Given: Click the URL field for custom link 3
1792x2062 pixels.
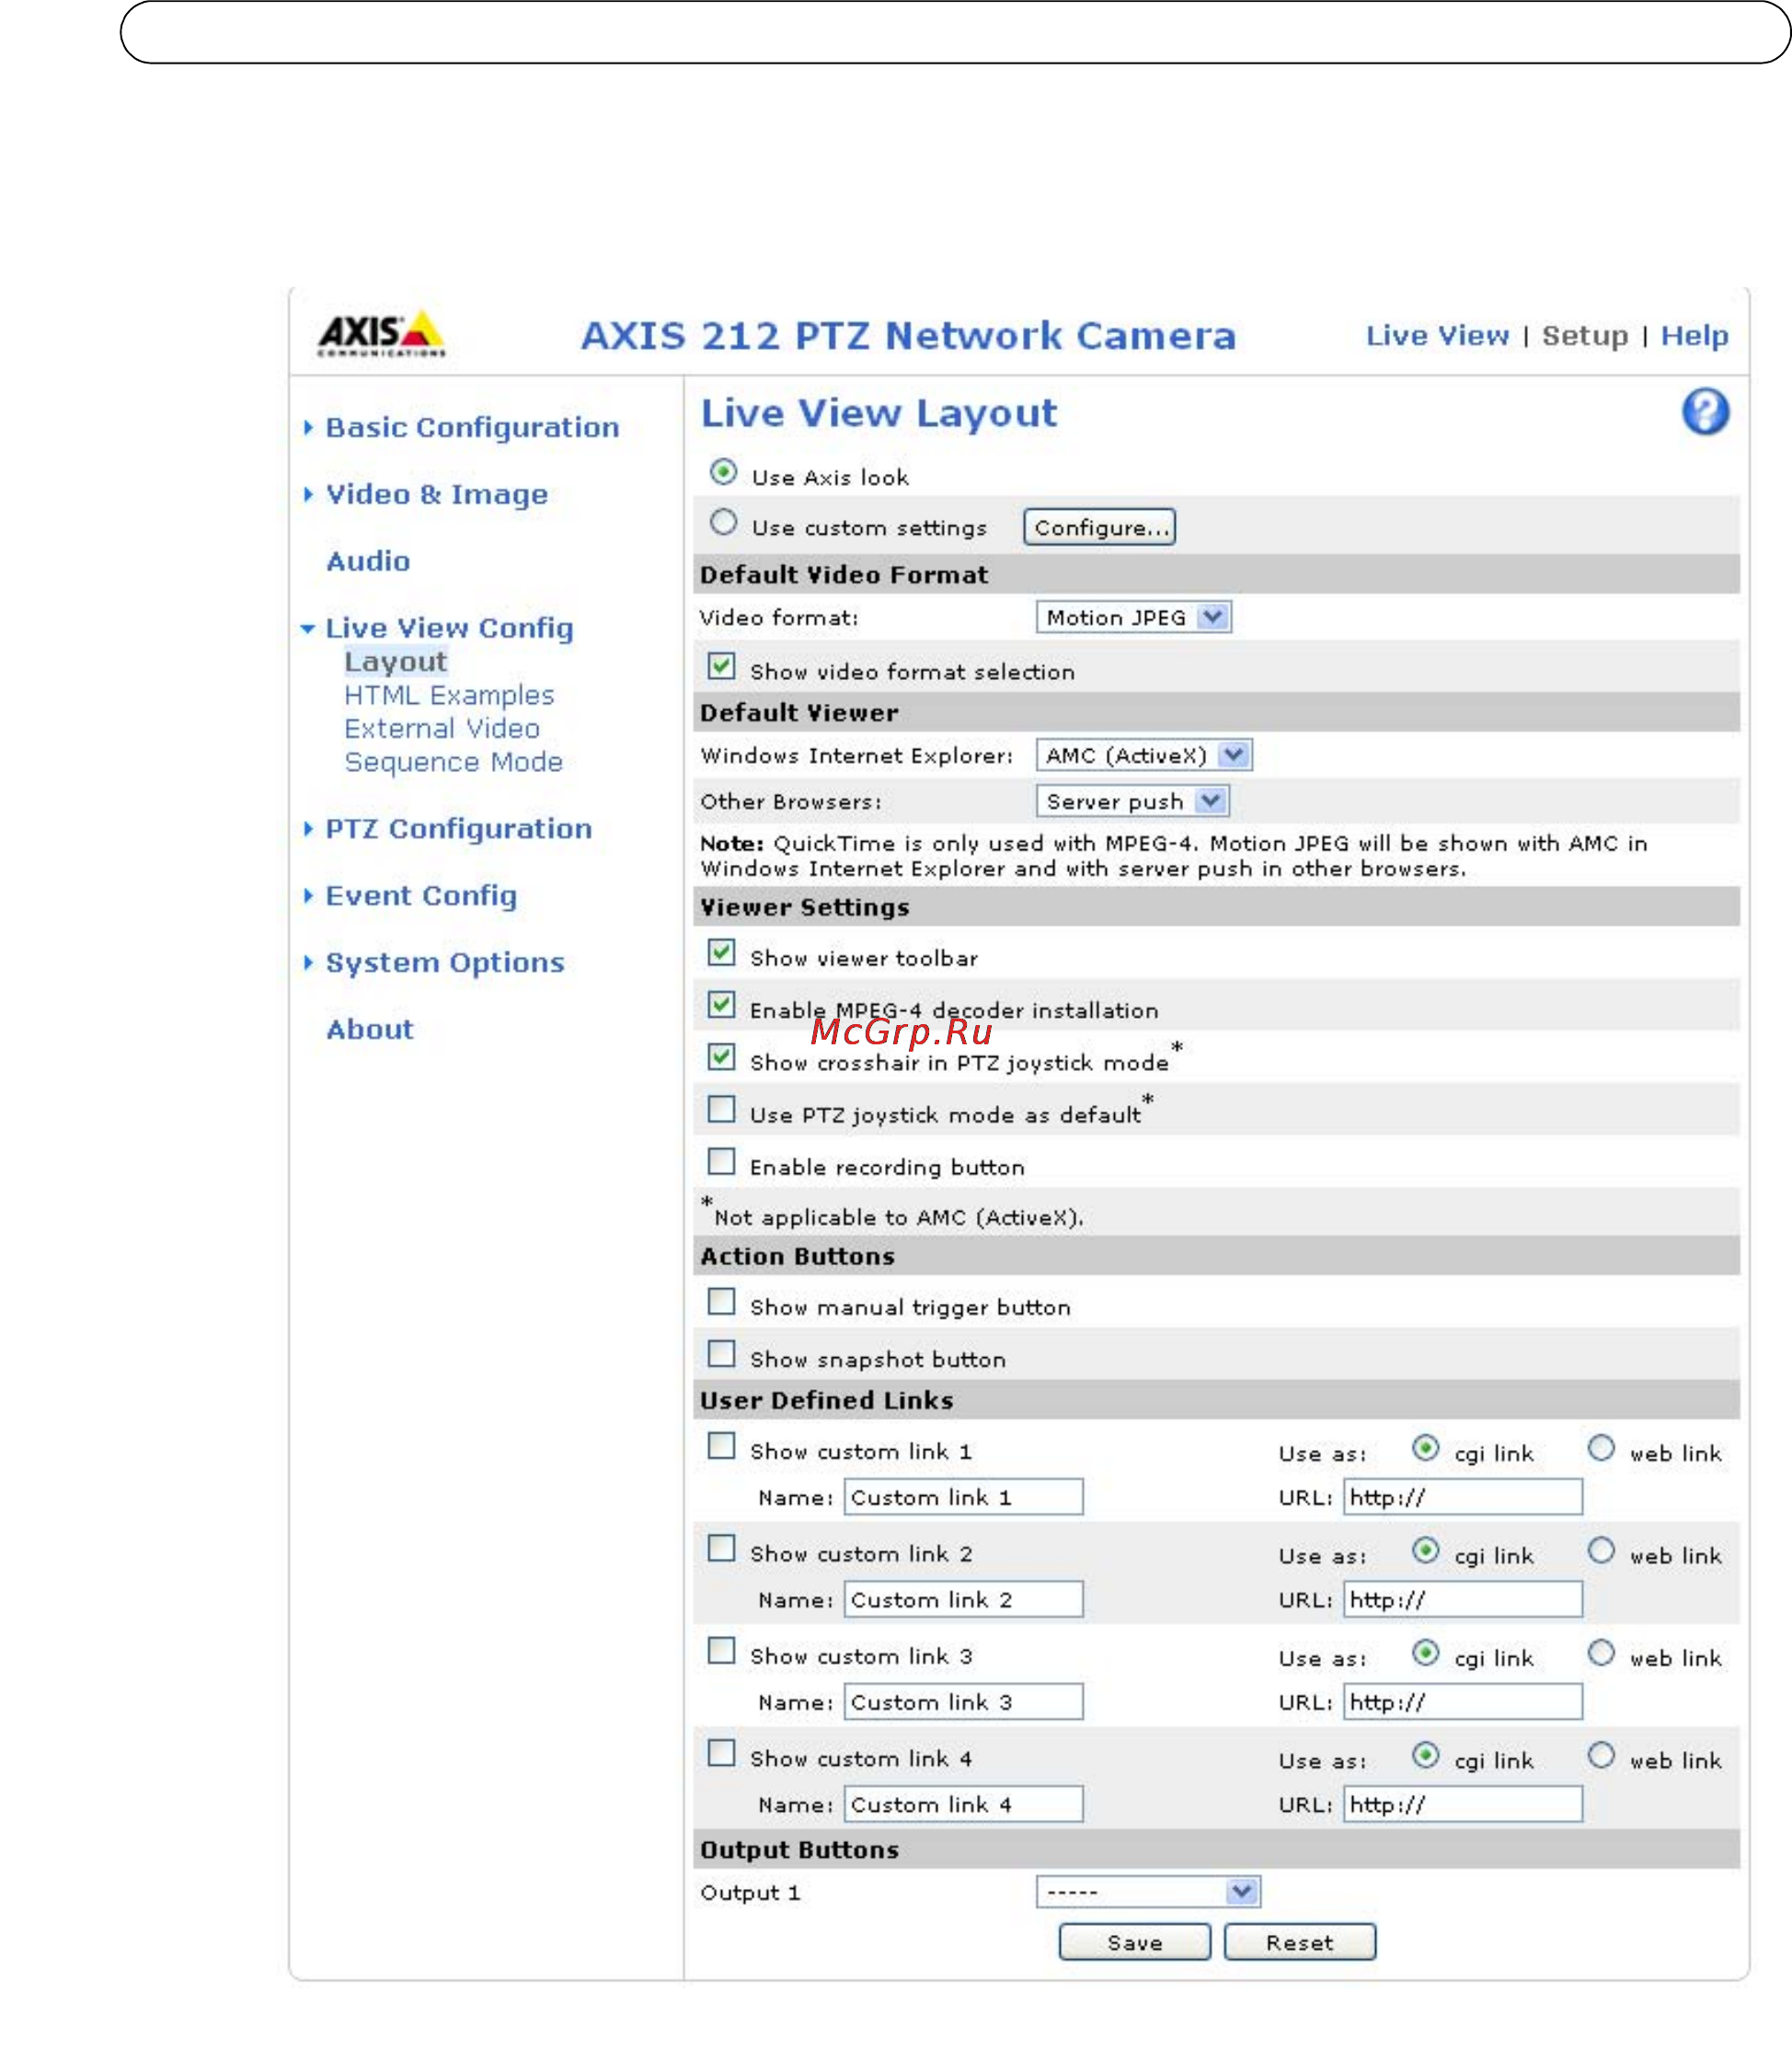Looking at the screenshot, I should coord(1462,1701).
